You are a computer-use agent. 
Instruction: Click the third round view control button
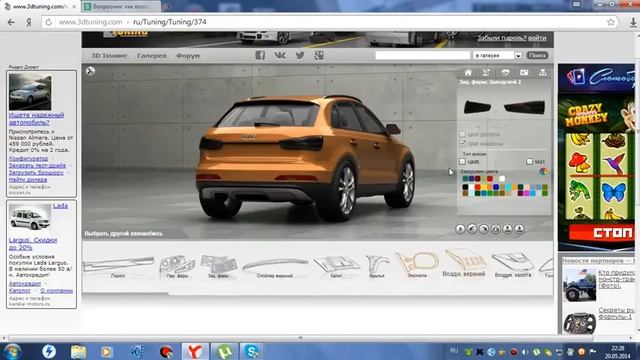(484, 229)
